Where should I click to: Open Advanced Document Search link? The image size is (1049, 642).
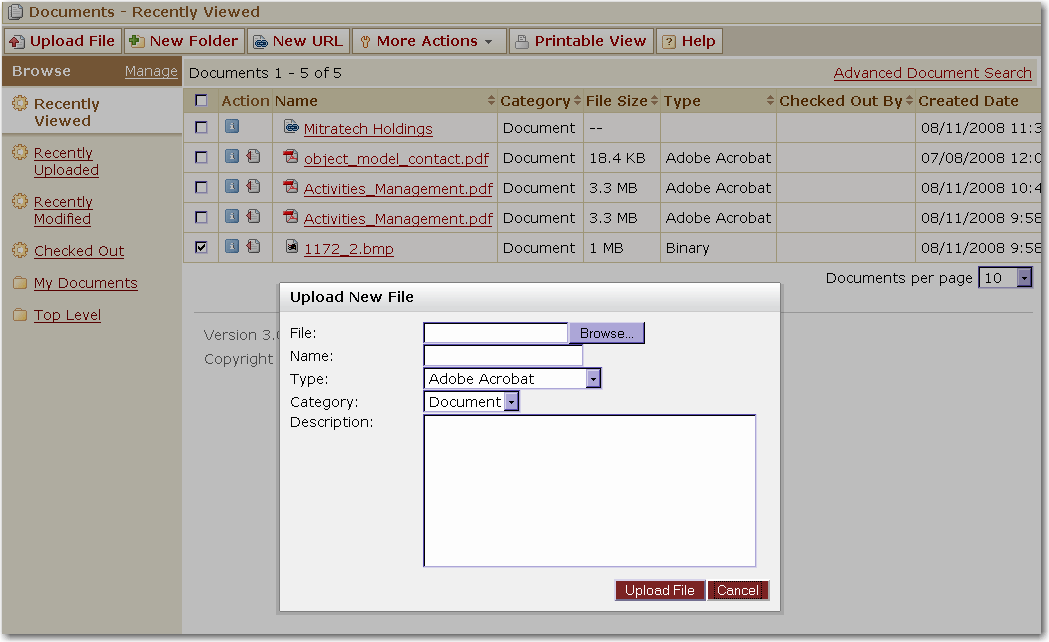[x=932, y=73]
